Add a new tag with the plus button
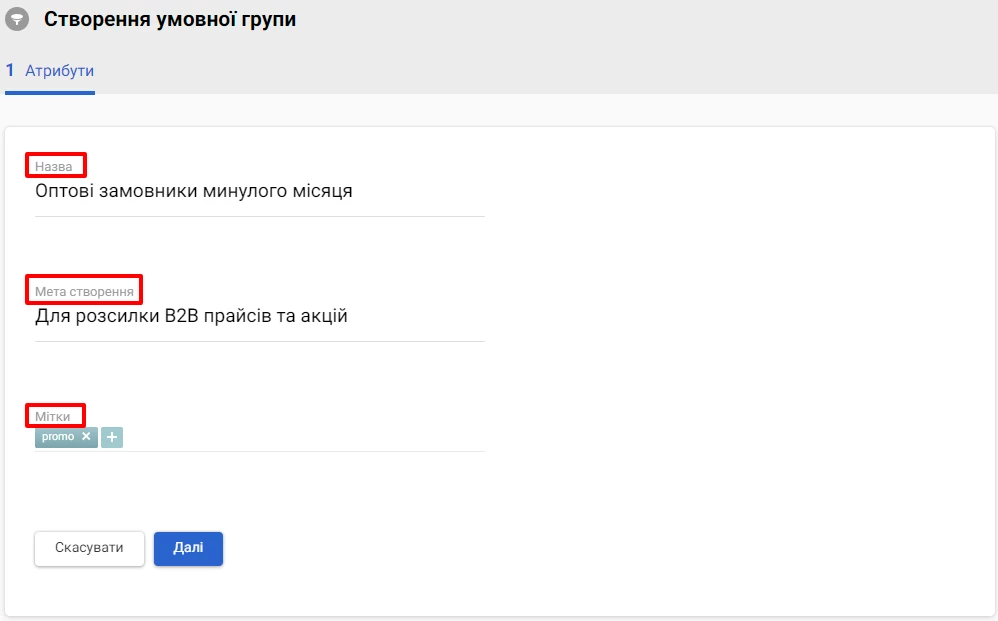998x621 pixels. point(112,437)
